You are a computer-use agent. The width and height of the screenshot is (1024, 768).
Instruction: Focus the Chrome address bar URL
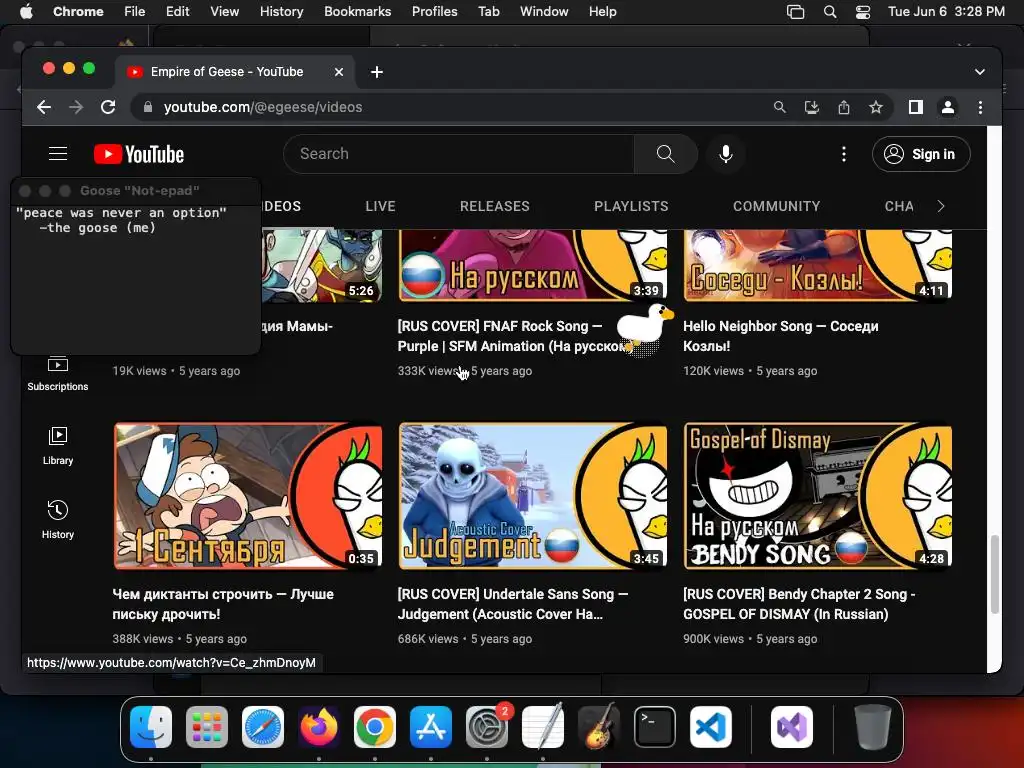(x=263, y=107)
